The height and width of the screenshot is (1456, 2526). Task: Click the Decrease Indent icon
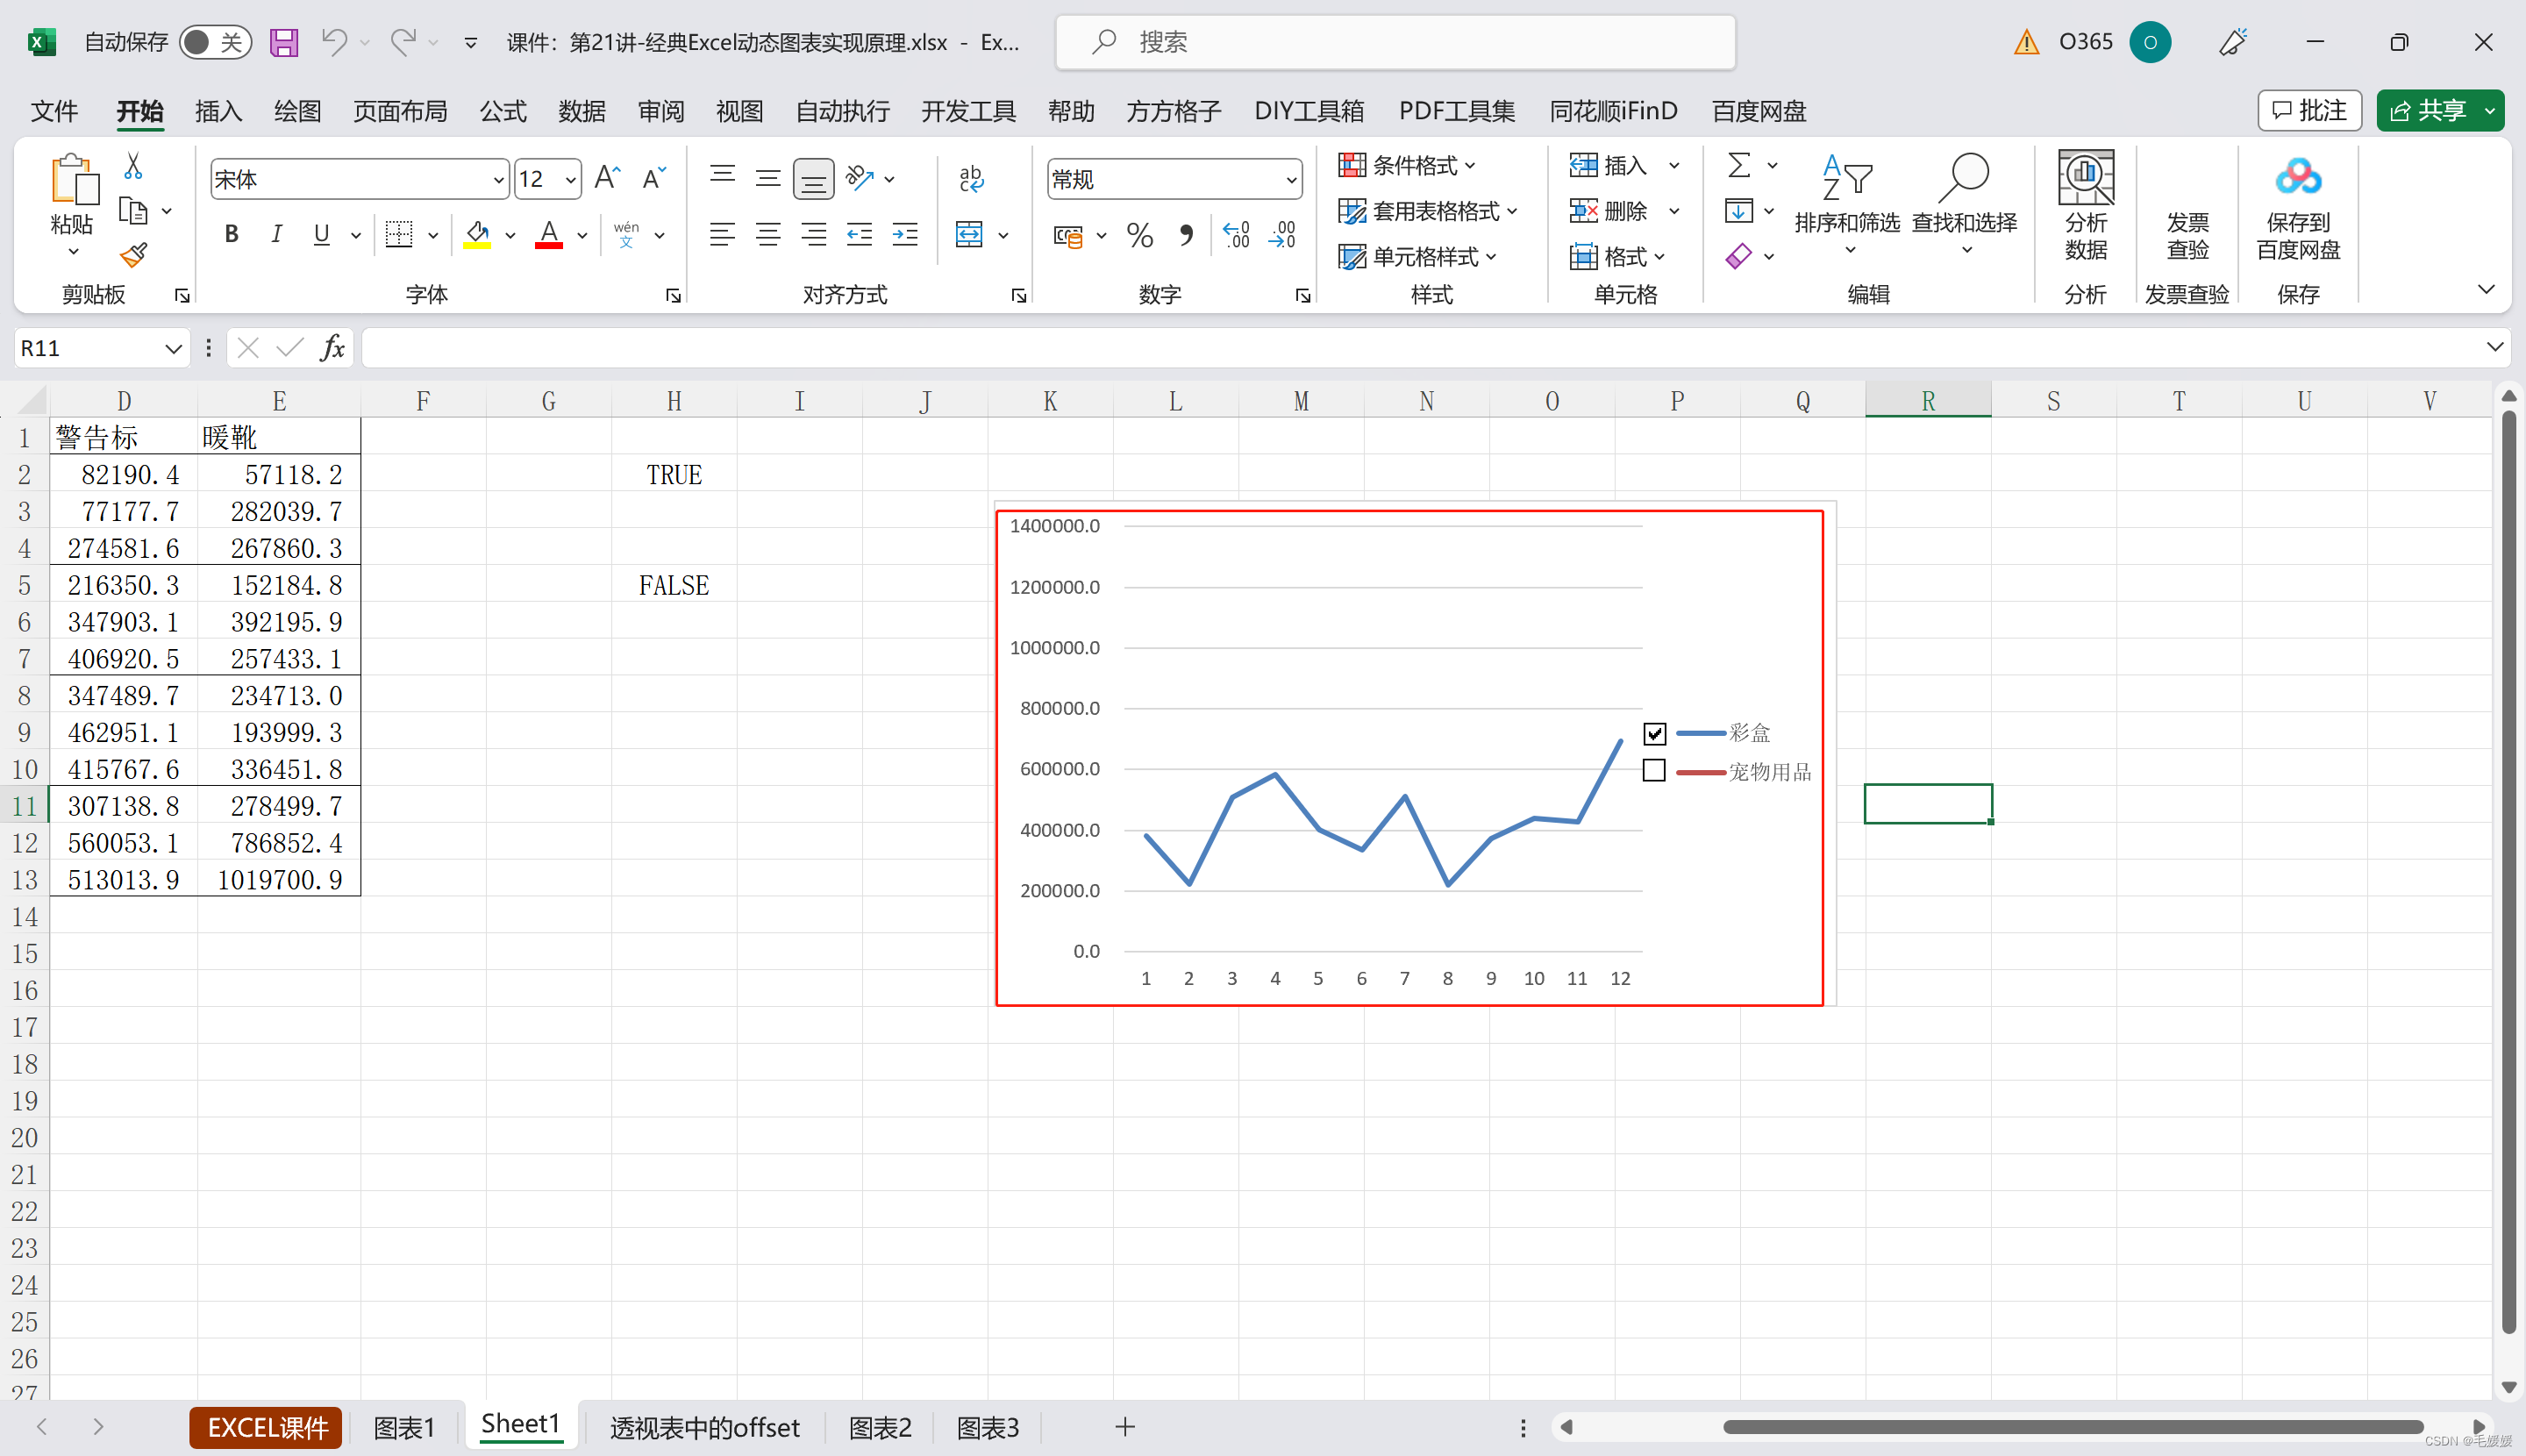pos(859,235)
